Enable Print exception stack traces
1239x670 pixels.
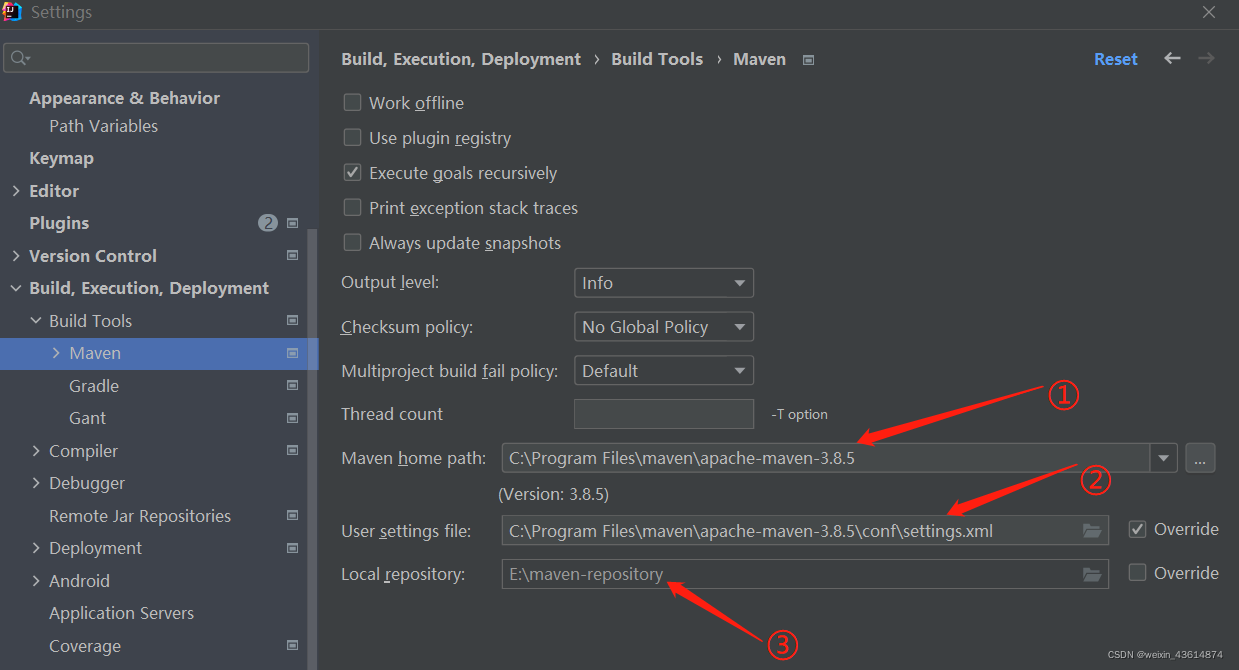click(352, 208)
